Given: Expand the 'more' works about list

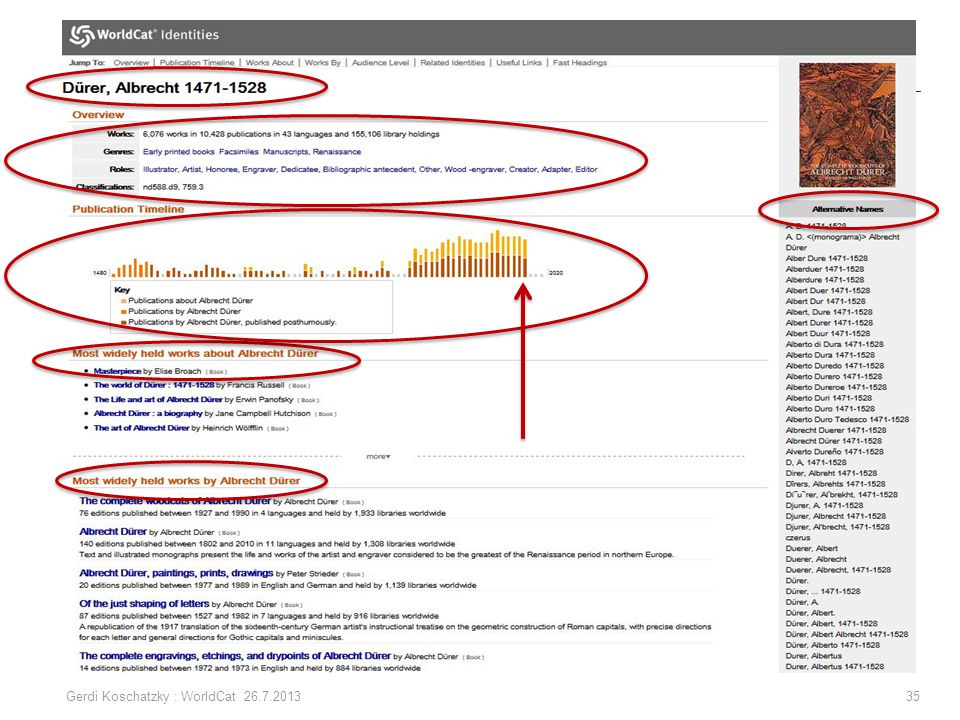Looking at the screenshot, I should pyautogui.click(x=378, y=457).
